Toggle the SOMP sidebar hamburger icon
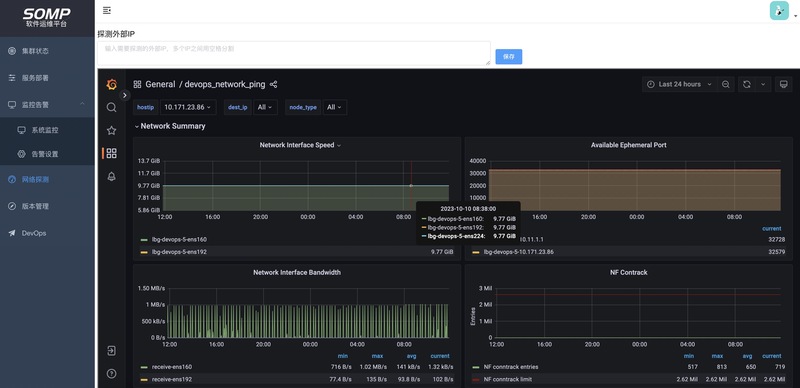This screenshot has height=388, width=800. [x=107, y=10]
